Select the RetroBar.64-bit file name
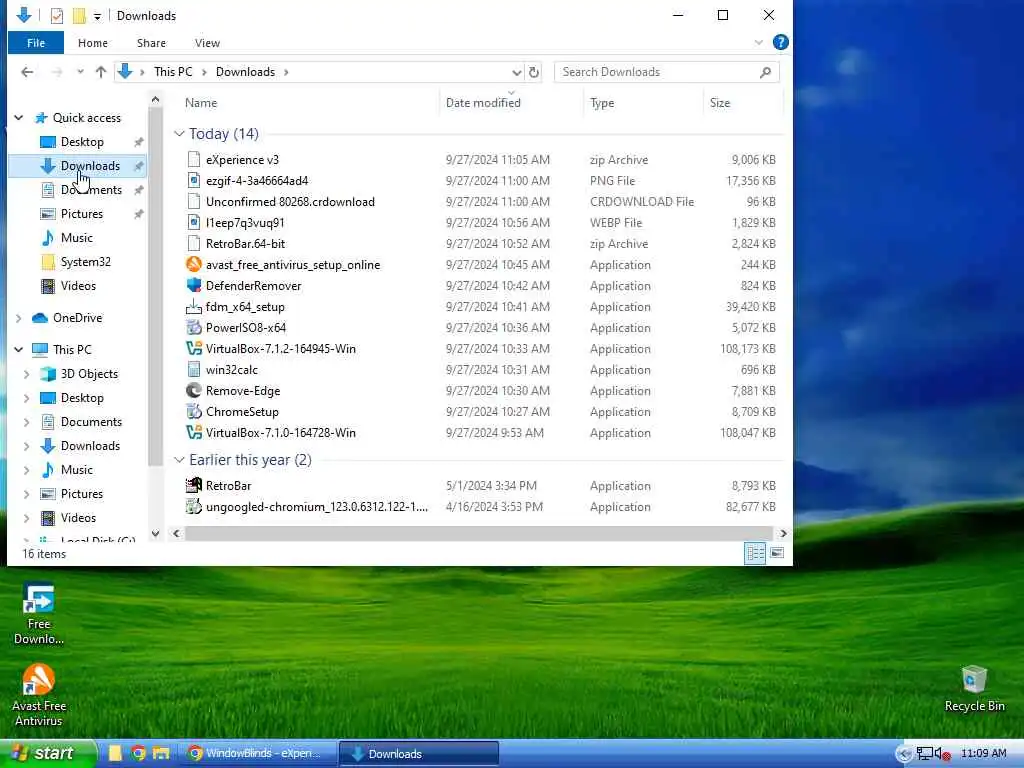 (246, 244)
